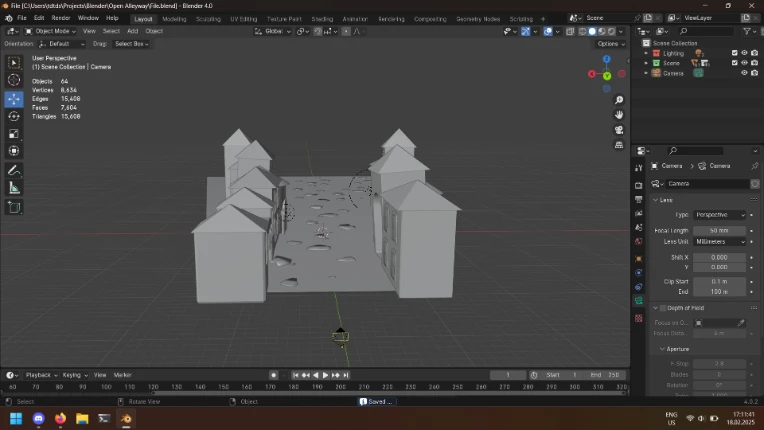Adjust the Focal Length 50 mm field
764x430 pixels.
[x=720, y=230]
